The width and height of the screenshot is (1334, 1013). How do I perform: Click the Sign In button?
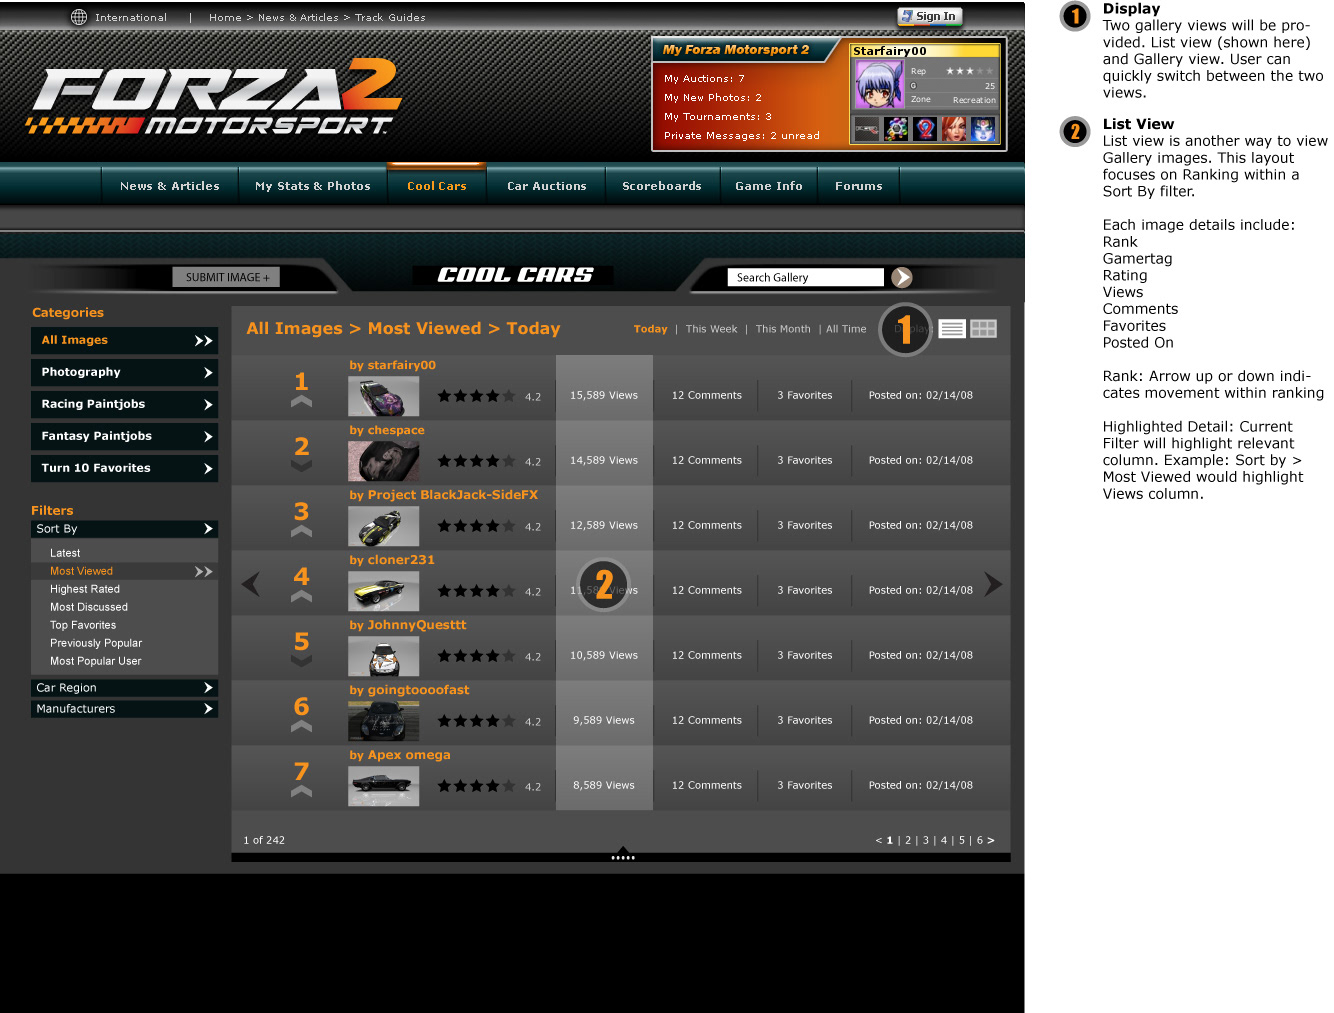click(929, 16)
